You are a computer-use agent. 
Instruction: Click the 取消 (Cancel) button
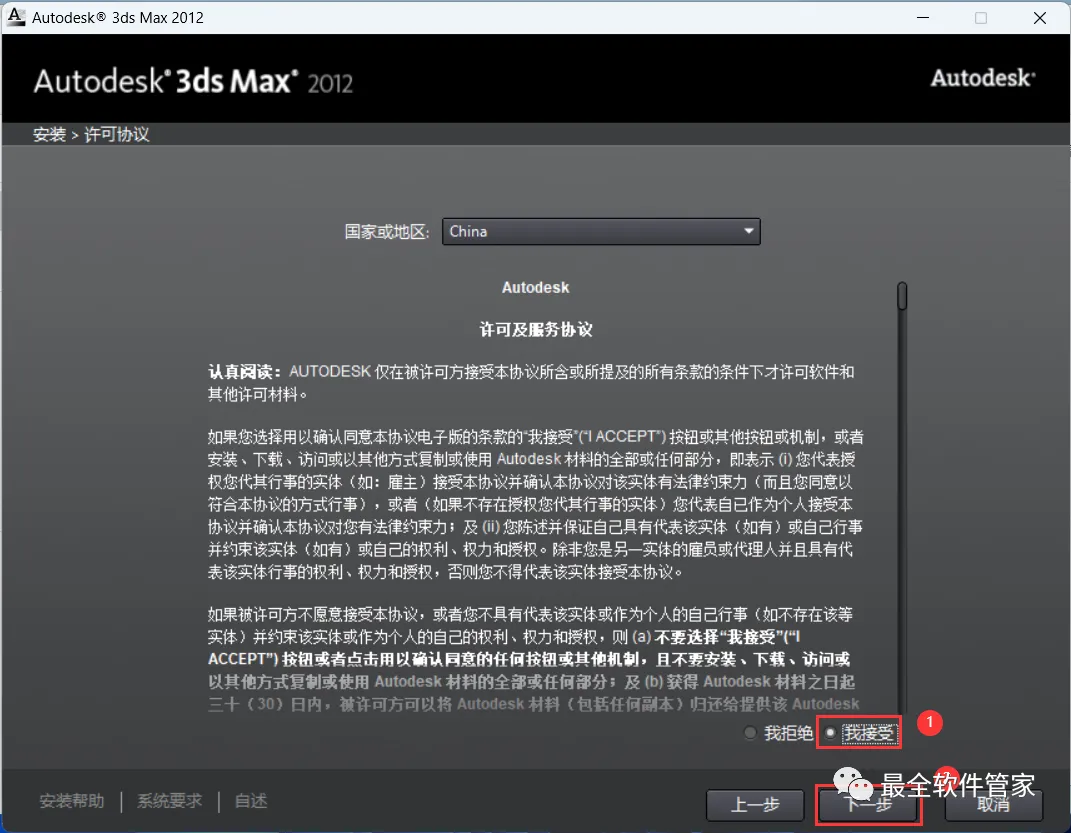(994, 805)
